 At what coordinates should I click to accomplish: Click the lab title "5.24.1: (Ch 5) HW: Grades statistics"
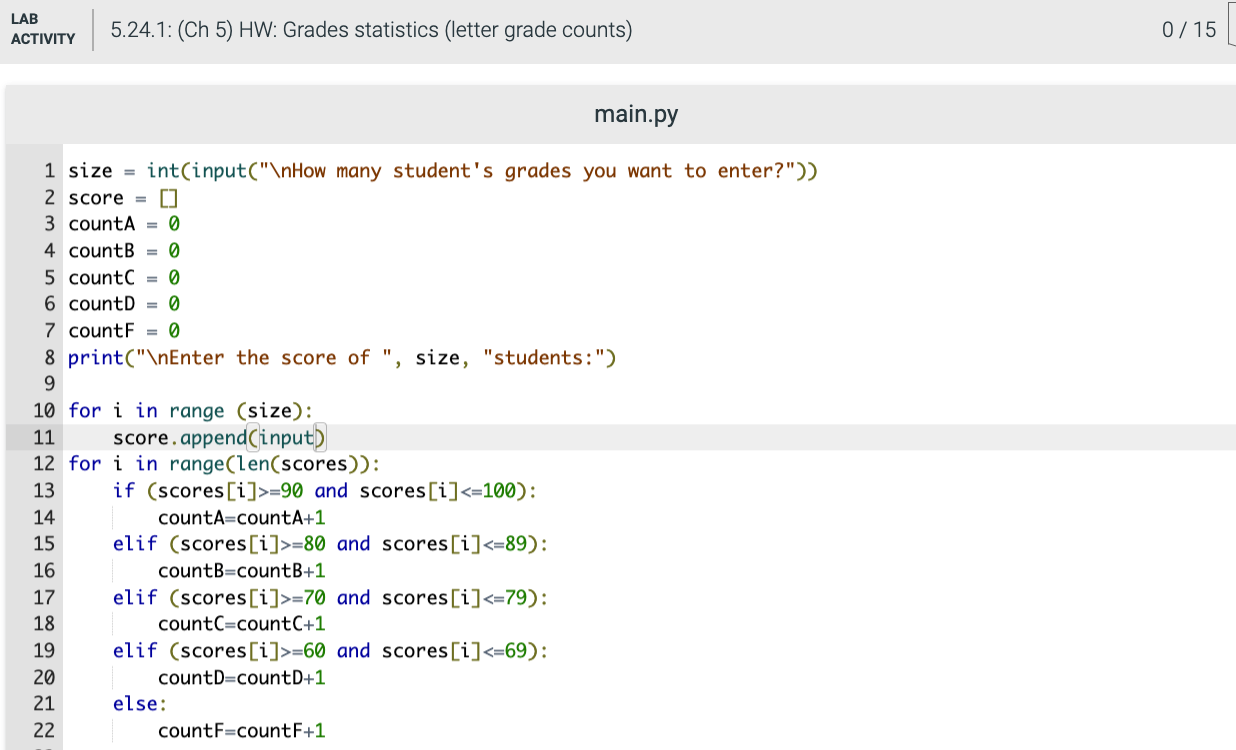pyautogui.click(x=372, y=30)
